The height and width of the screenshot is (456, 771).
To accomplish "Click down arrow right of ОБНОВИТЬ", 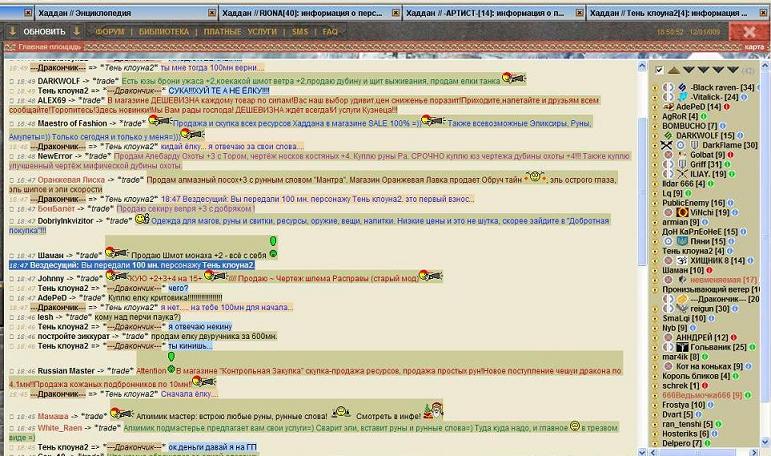I will pos(77,31).
